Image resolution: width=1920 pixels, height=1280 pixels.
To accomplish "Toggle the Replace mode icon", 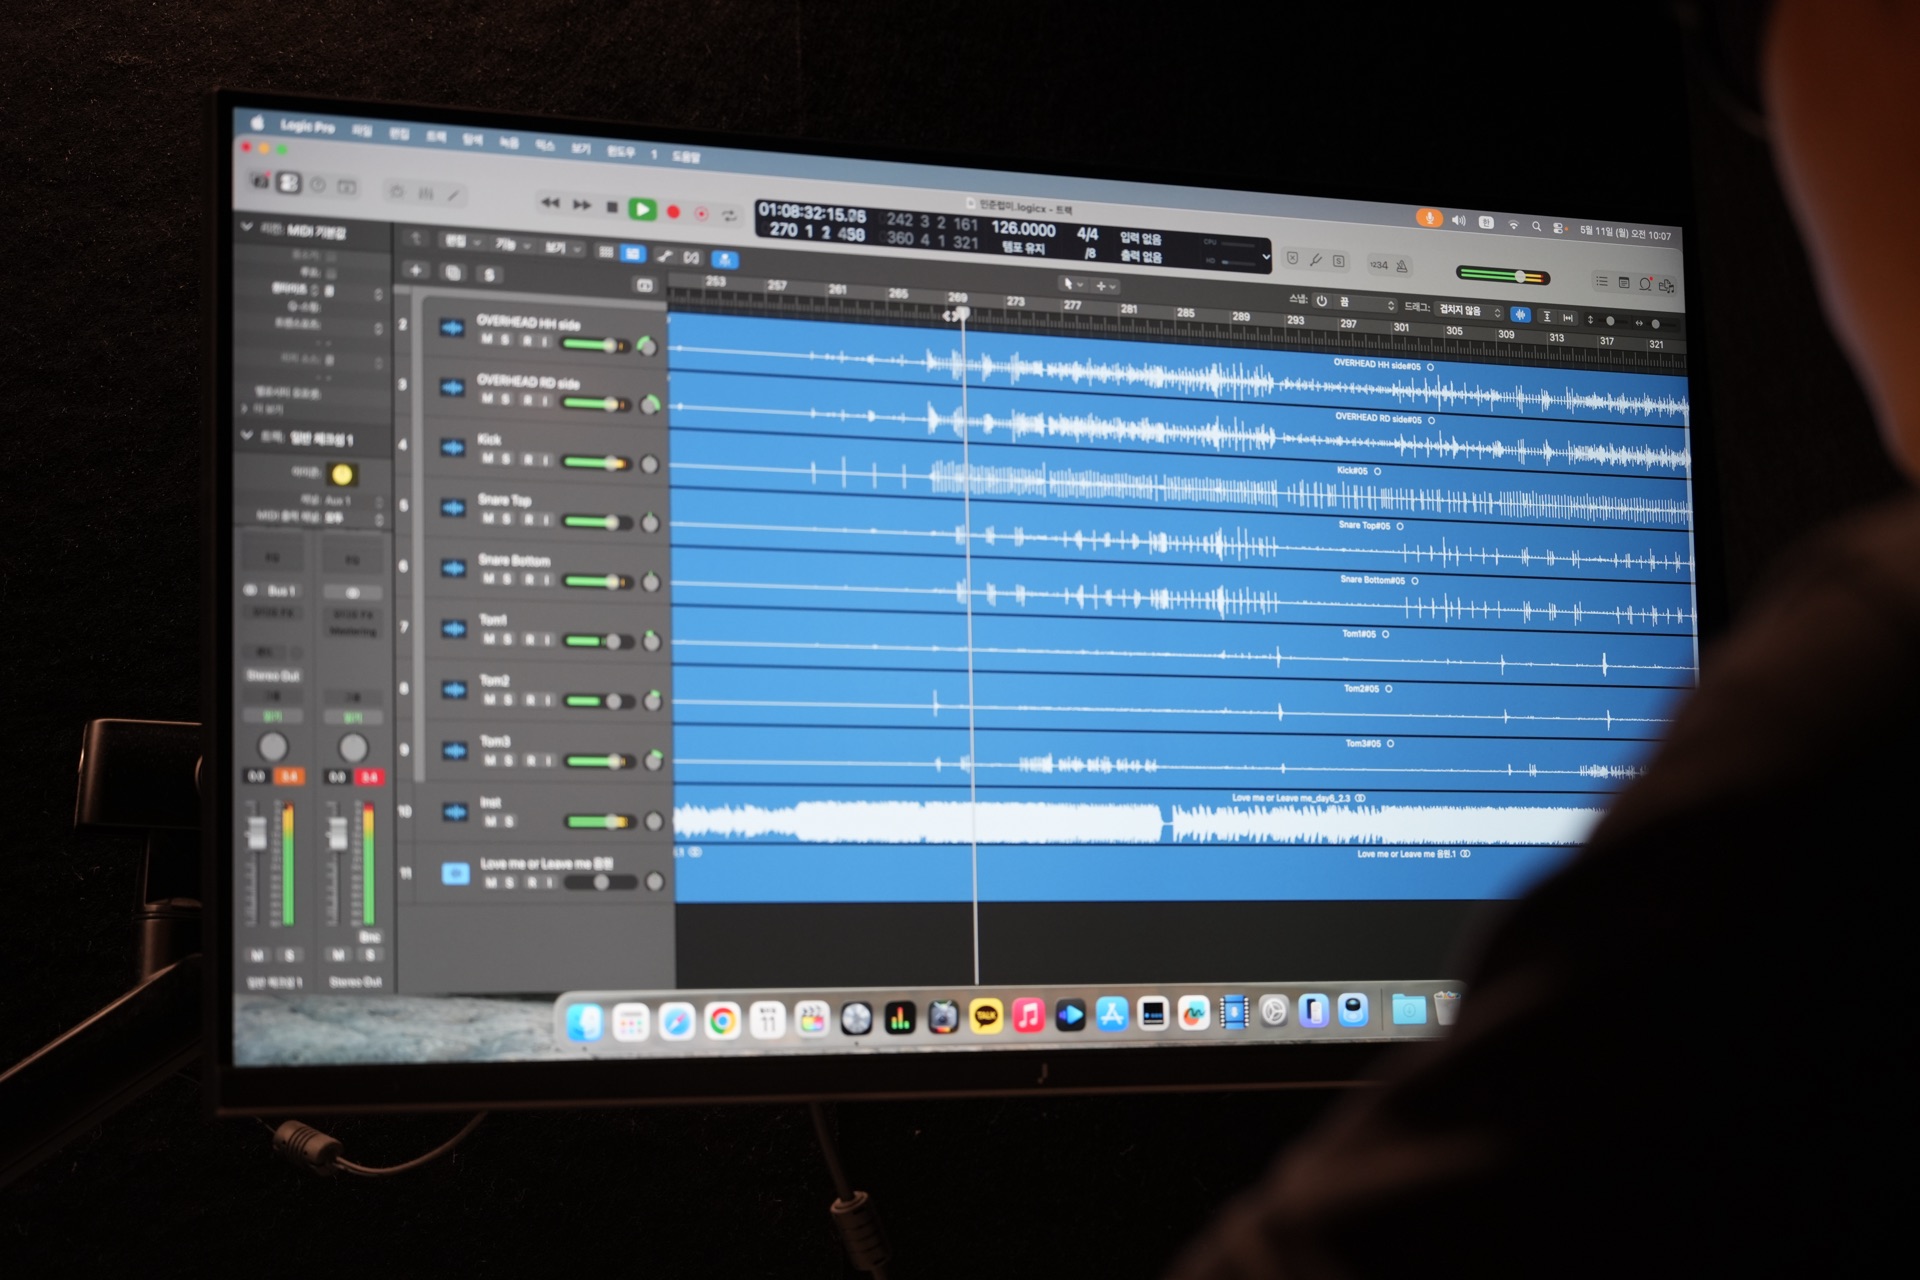I will tap(1292, 258).
